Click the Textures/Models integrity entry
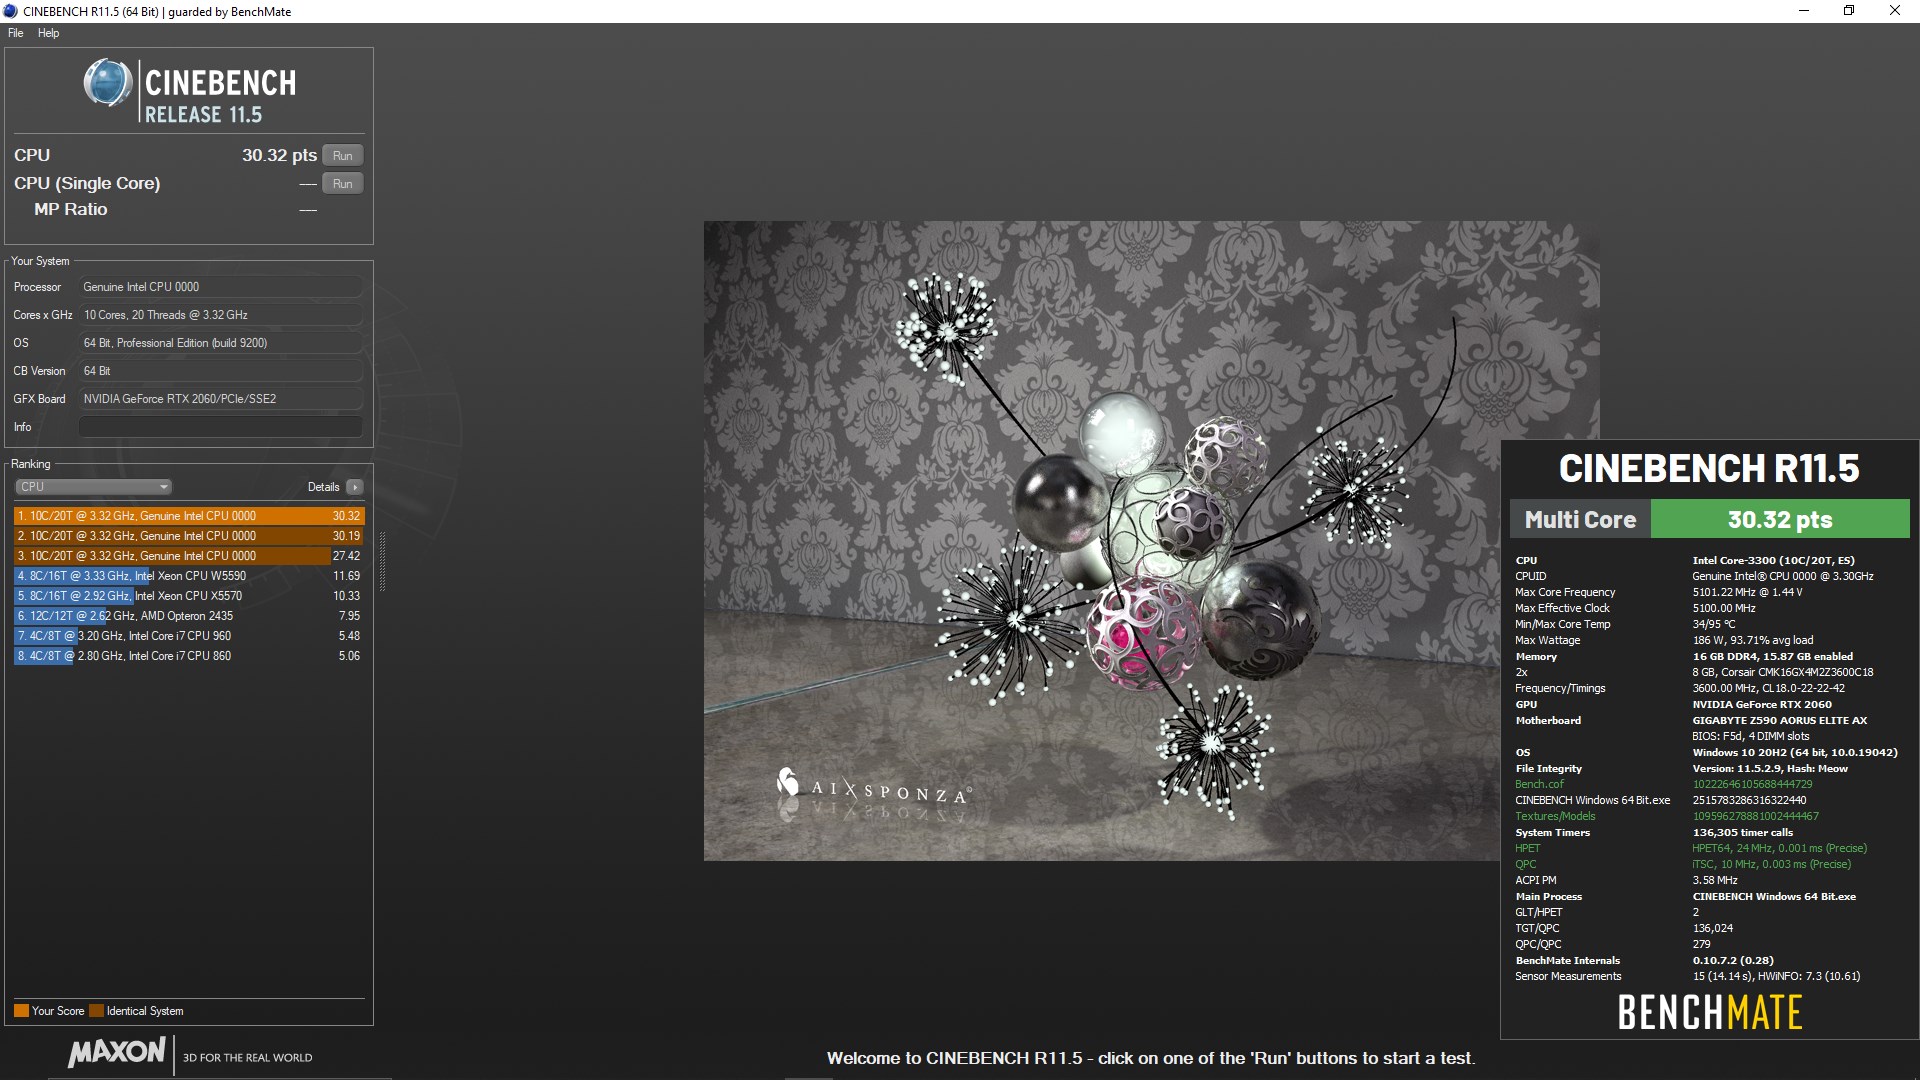This screenshot has width=1920, height=1080. [x=1555, y=817]
